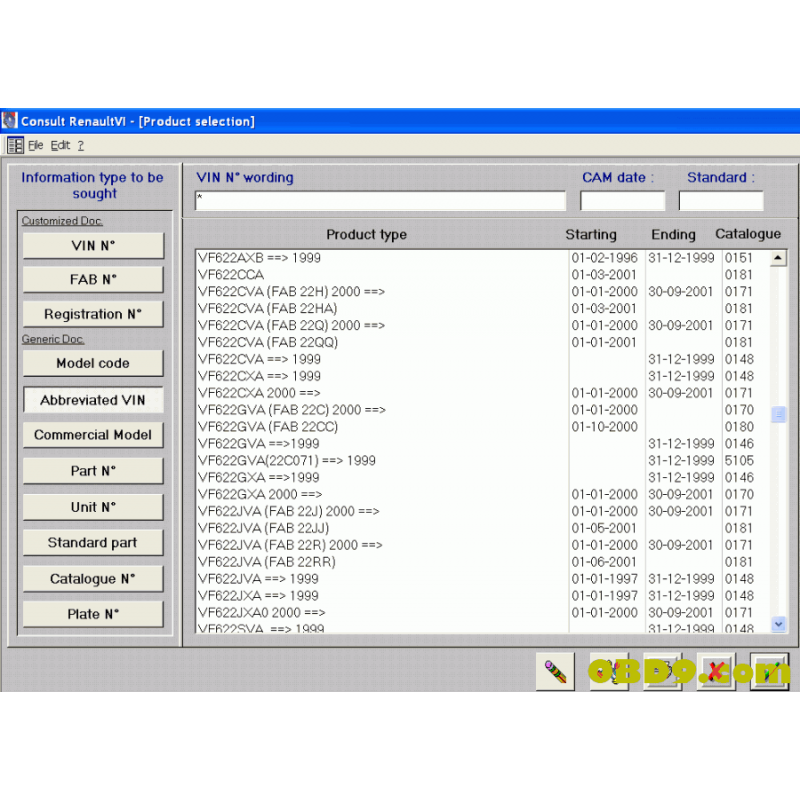
Task: Click the Part N° button
Action: pyautogui.click(x=93, y=470)
